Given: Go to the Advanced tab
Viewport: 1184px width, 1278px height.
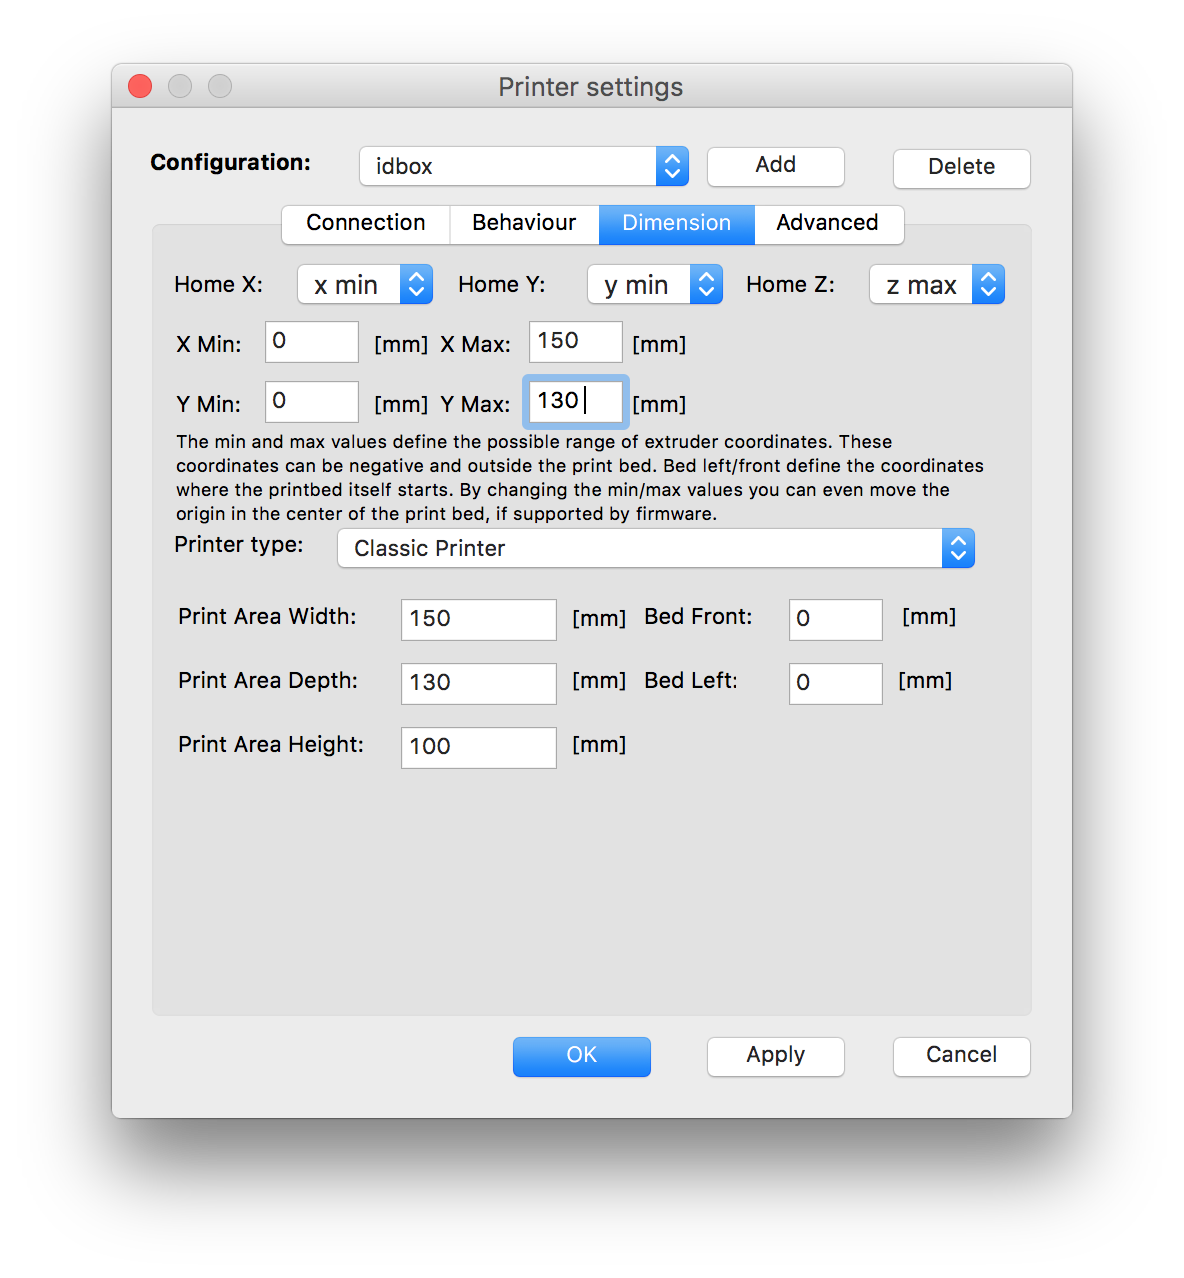Looking at the screenshot, I should (827, 223).
